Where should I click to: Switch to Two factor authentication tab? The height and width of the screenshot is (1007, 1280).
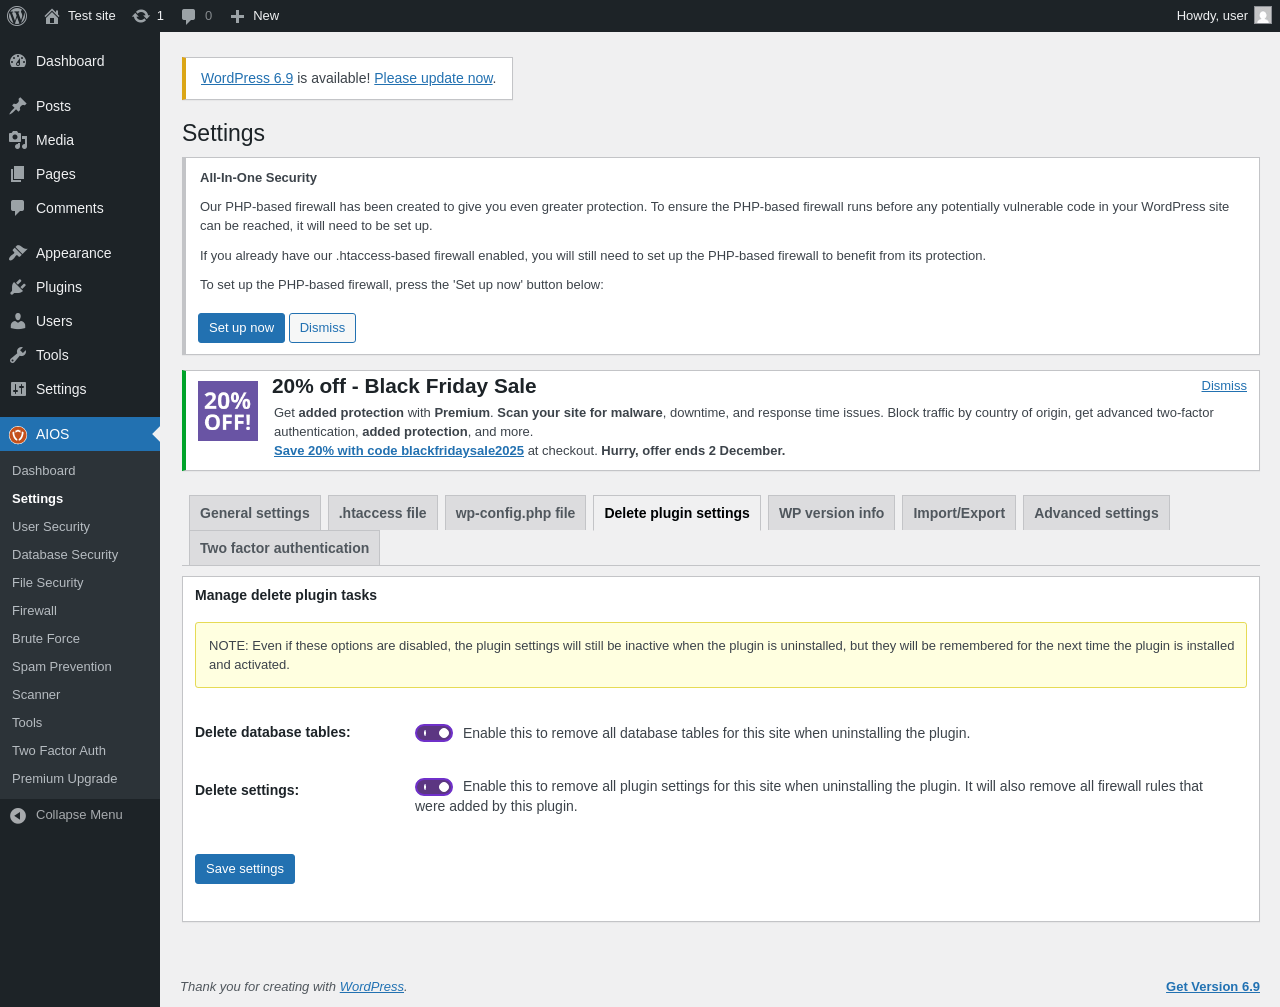pos(284,548)
